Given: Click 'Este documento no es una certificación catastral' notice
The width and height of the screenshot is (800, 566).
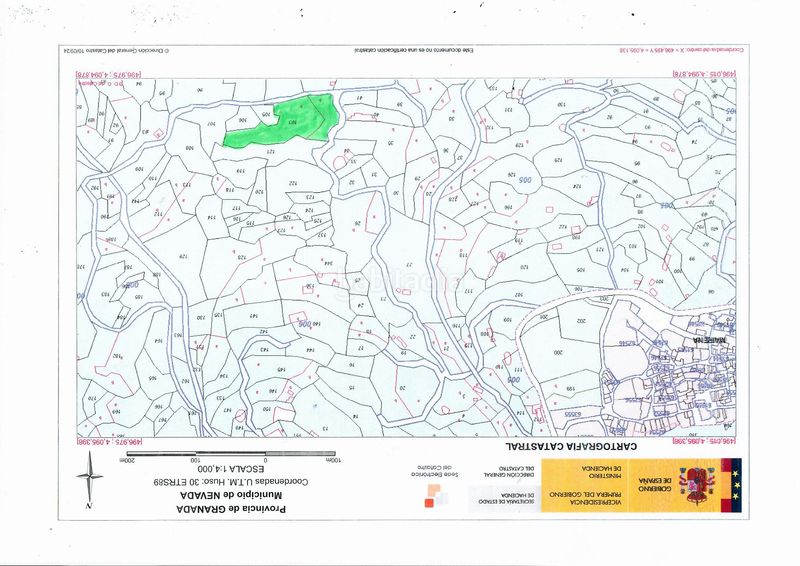Looking at the screenshot, I should click(414, 51).
